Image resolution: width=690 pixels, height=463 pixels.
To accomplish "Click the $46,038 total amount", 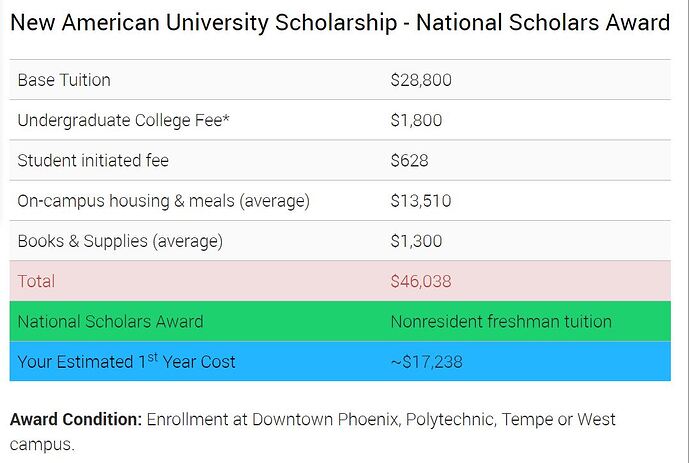I will [421, 281].
